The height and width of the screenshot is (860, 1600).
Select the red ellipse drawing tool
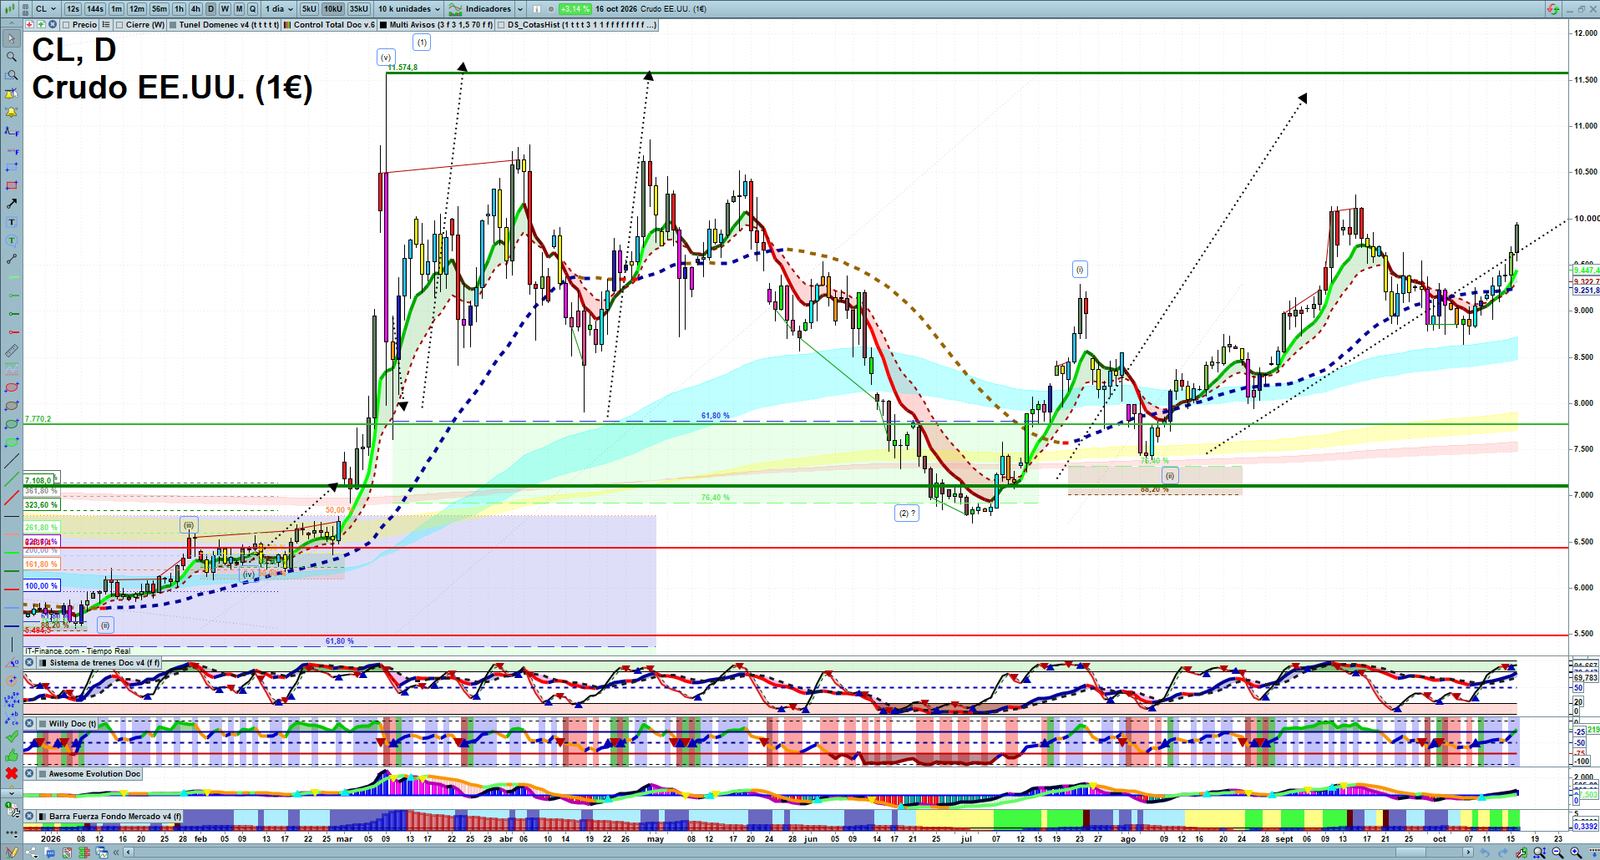11,387
